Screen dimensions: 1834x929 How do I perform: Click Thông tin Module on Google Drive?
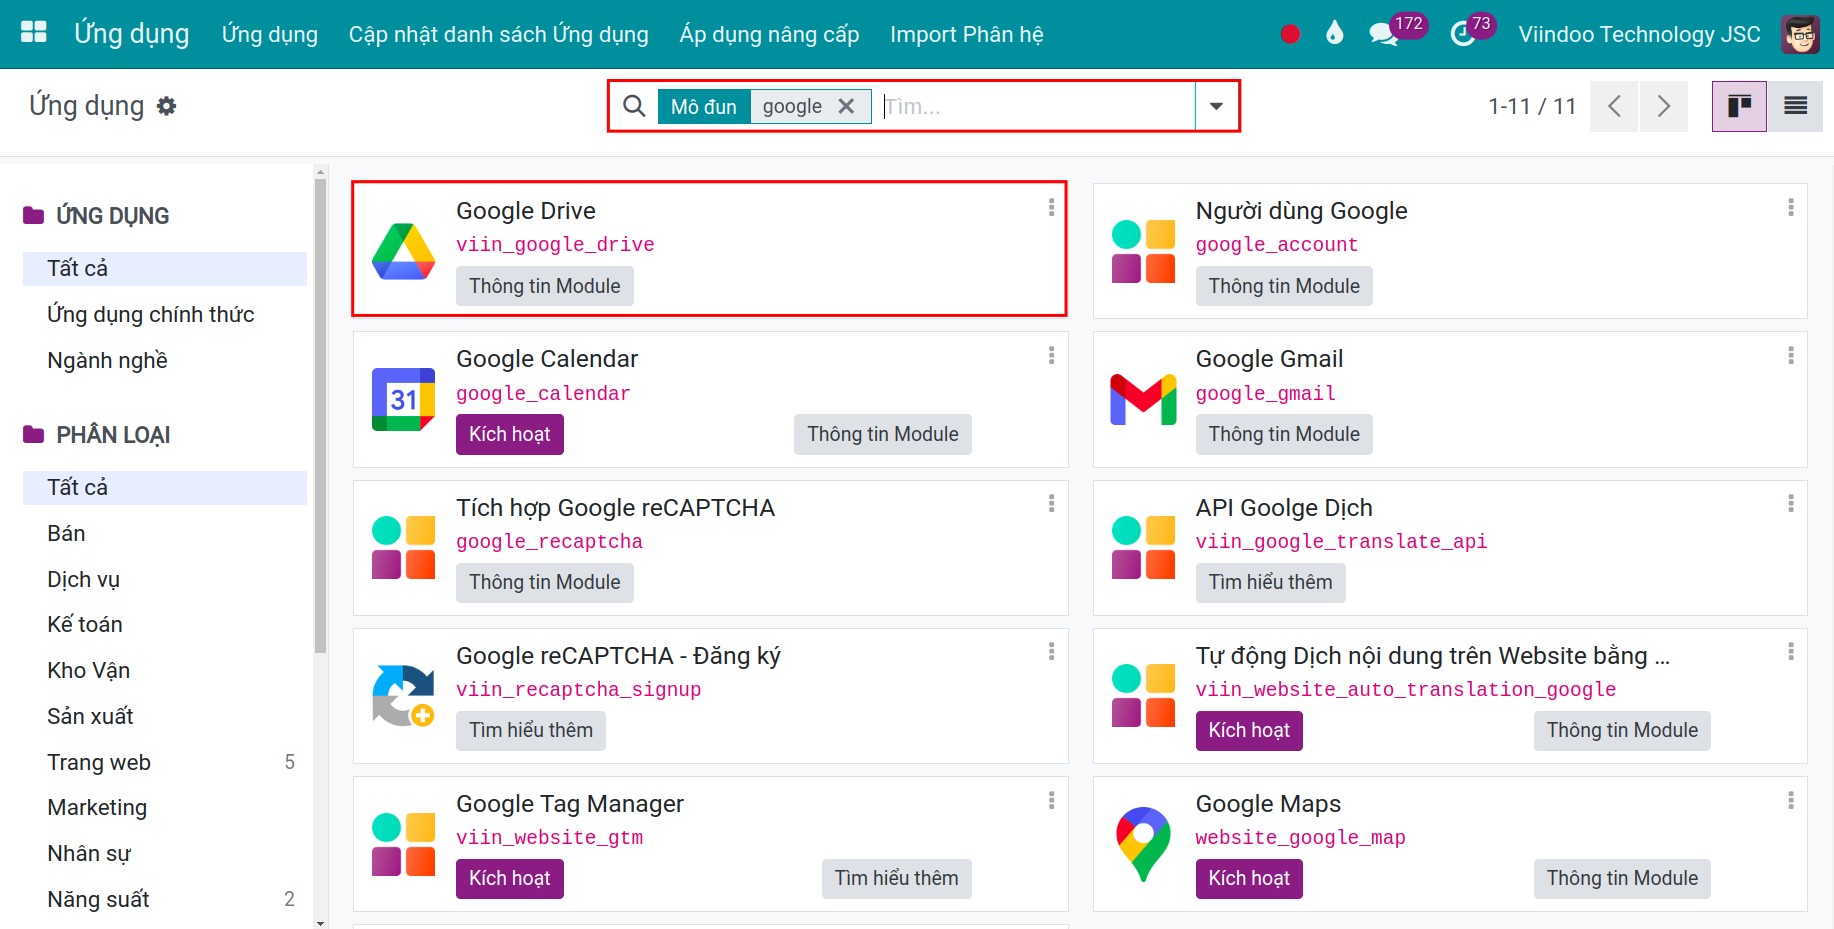pos(545,286)
